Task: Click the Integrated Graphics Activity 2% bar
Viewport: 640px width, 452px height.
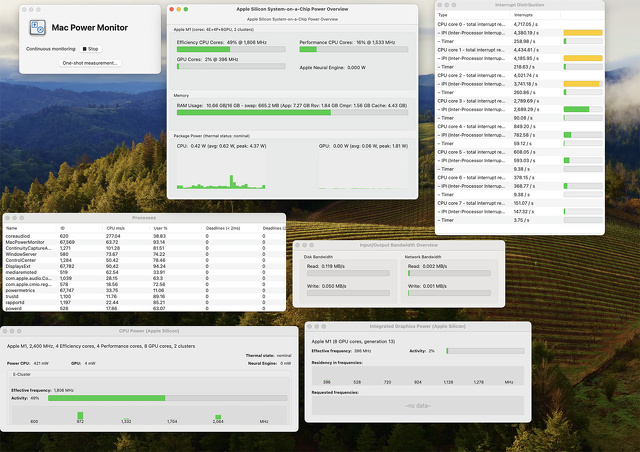Action: click(485, 351)
